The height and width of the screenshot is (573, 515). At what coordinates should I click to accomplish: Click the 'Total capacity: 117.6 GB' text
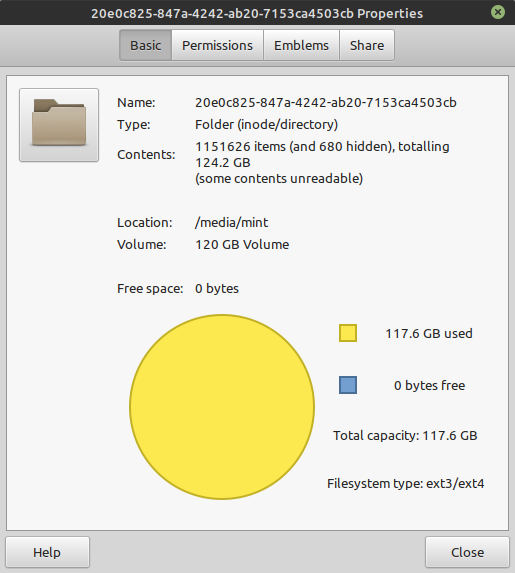point(405,436)
